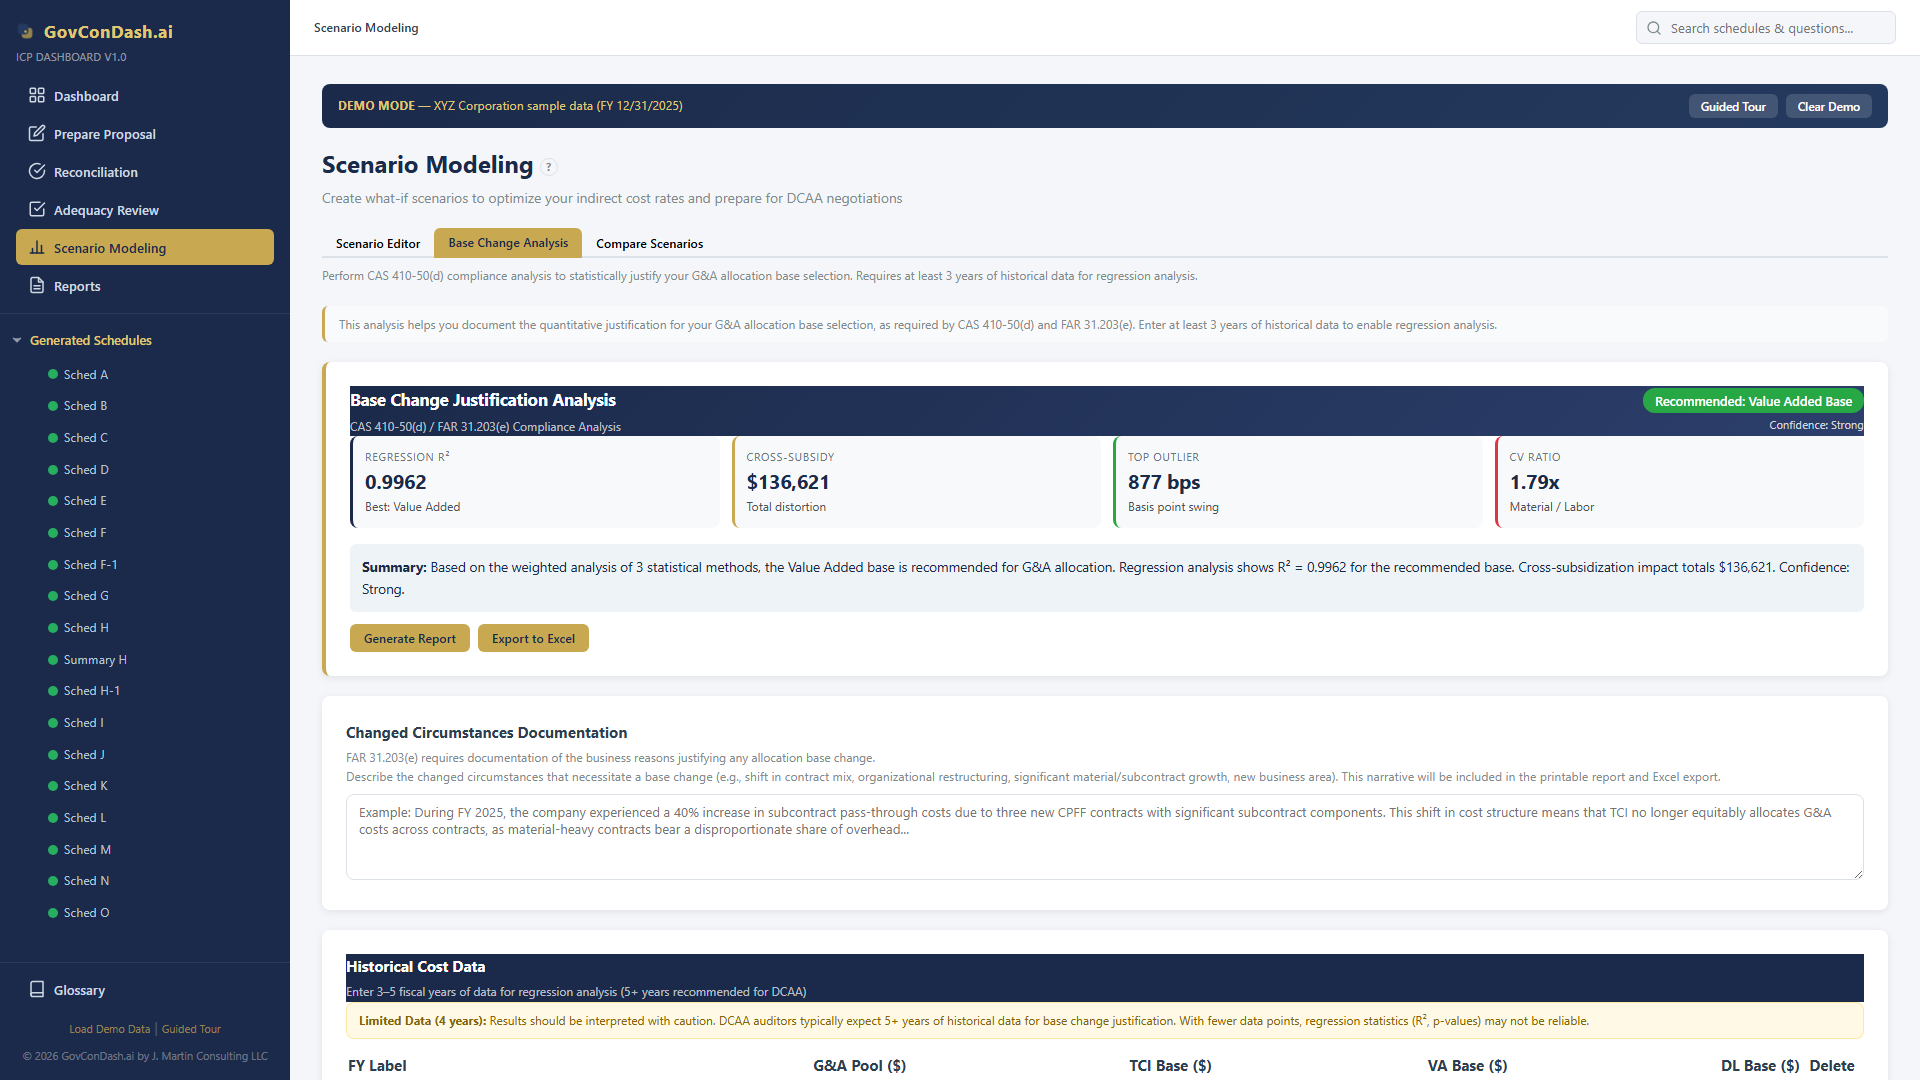Open Reports using its sidebar icon
Image resolution: width=1920 pixels, height=1080 pixels.
pos(37,285)
